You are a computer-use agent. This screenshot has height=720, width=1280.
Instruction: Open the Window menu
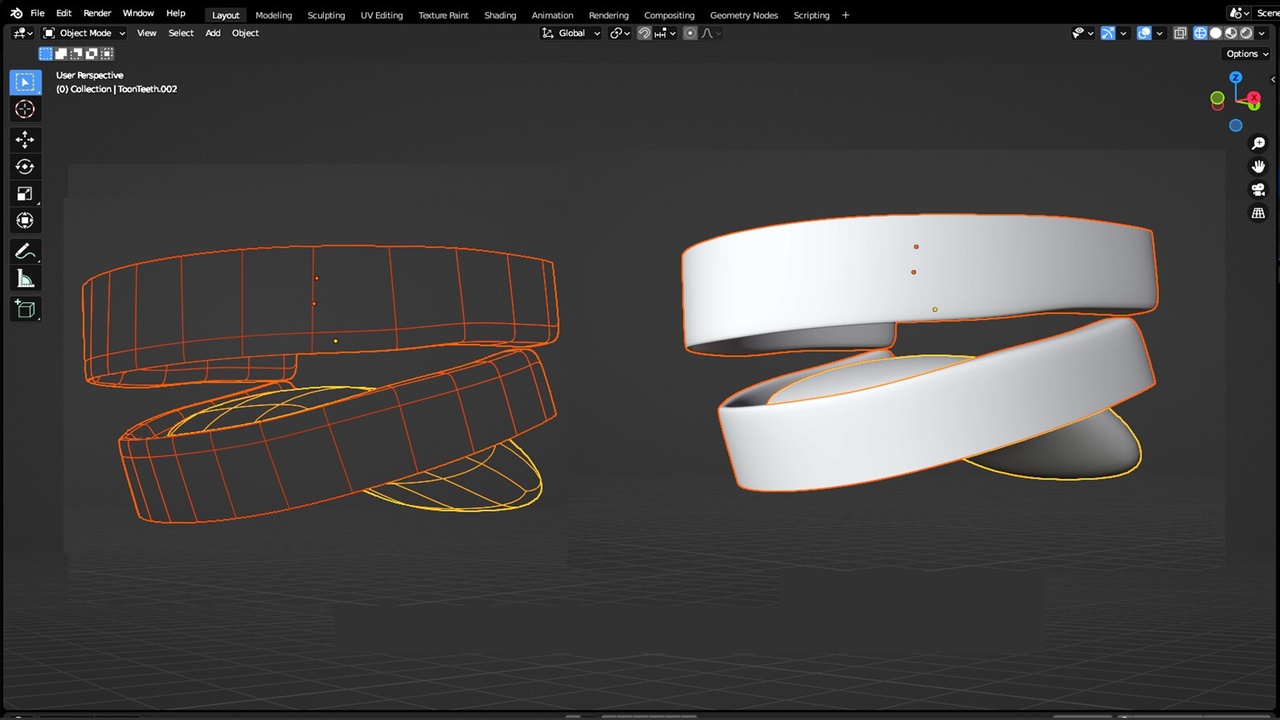click(x=138, y=14)
